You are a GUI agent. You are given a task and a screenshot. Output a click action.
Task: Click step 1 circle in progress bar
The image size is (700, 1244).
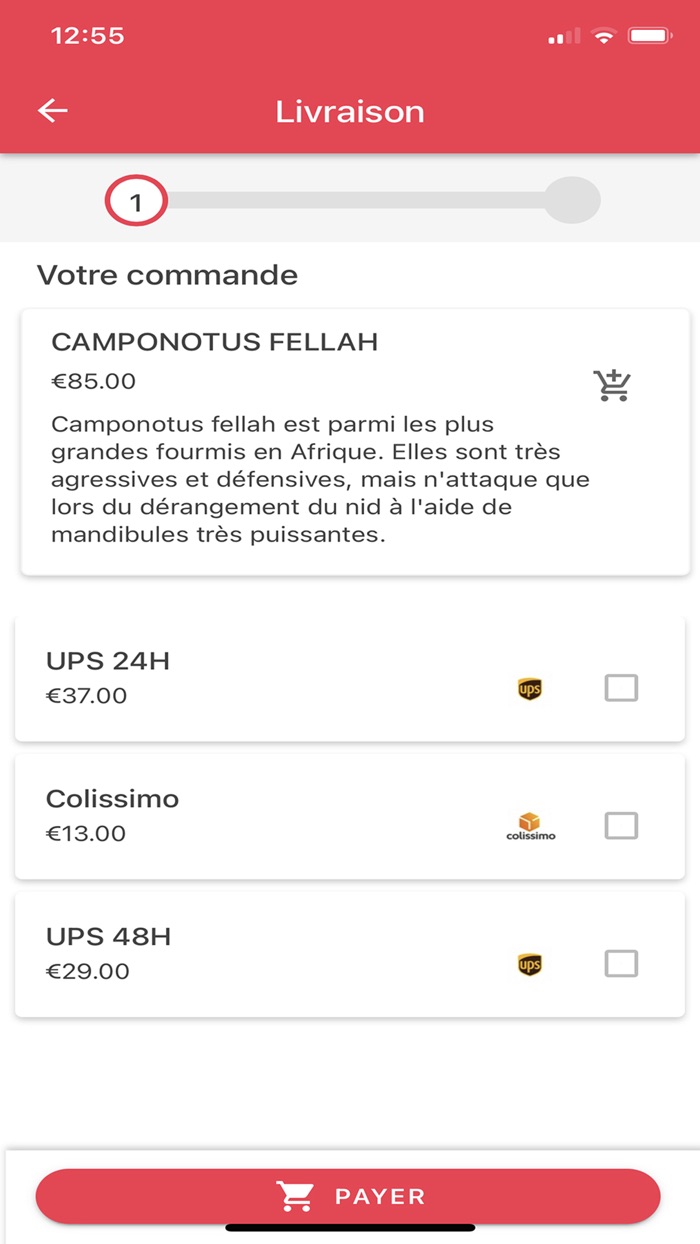coord(136,203)
